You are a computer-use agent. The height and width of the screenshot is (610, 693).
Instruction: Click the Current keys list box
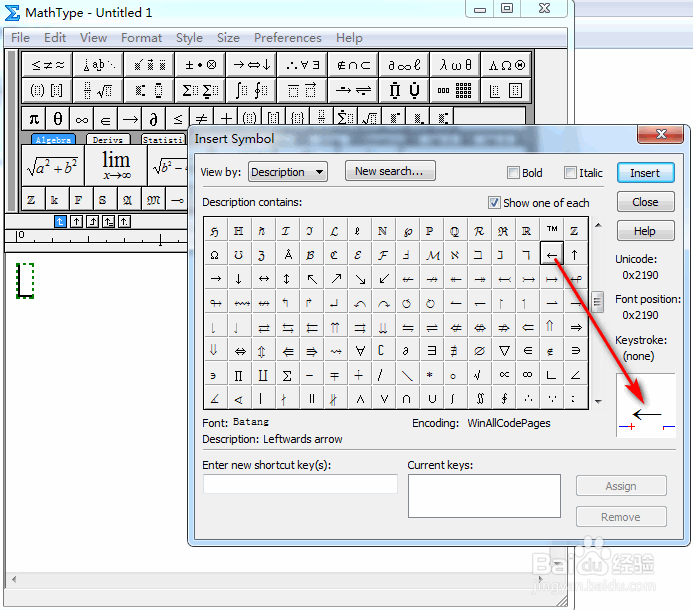pos(484,496)
